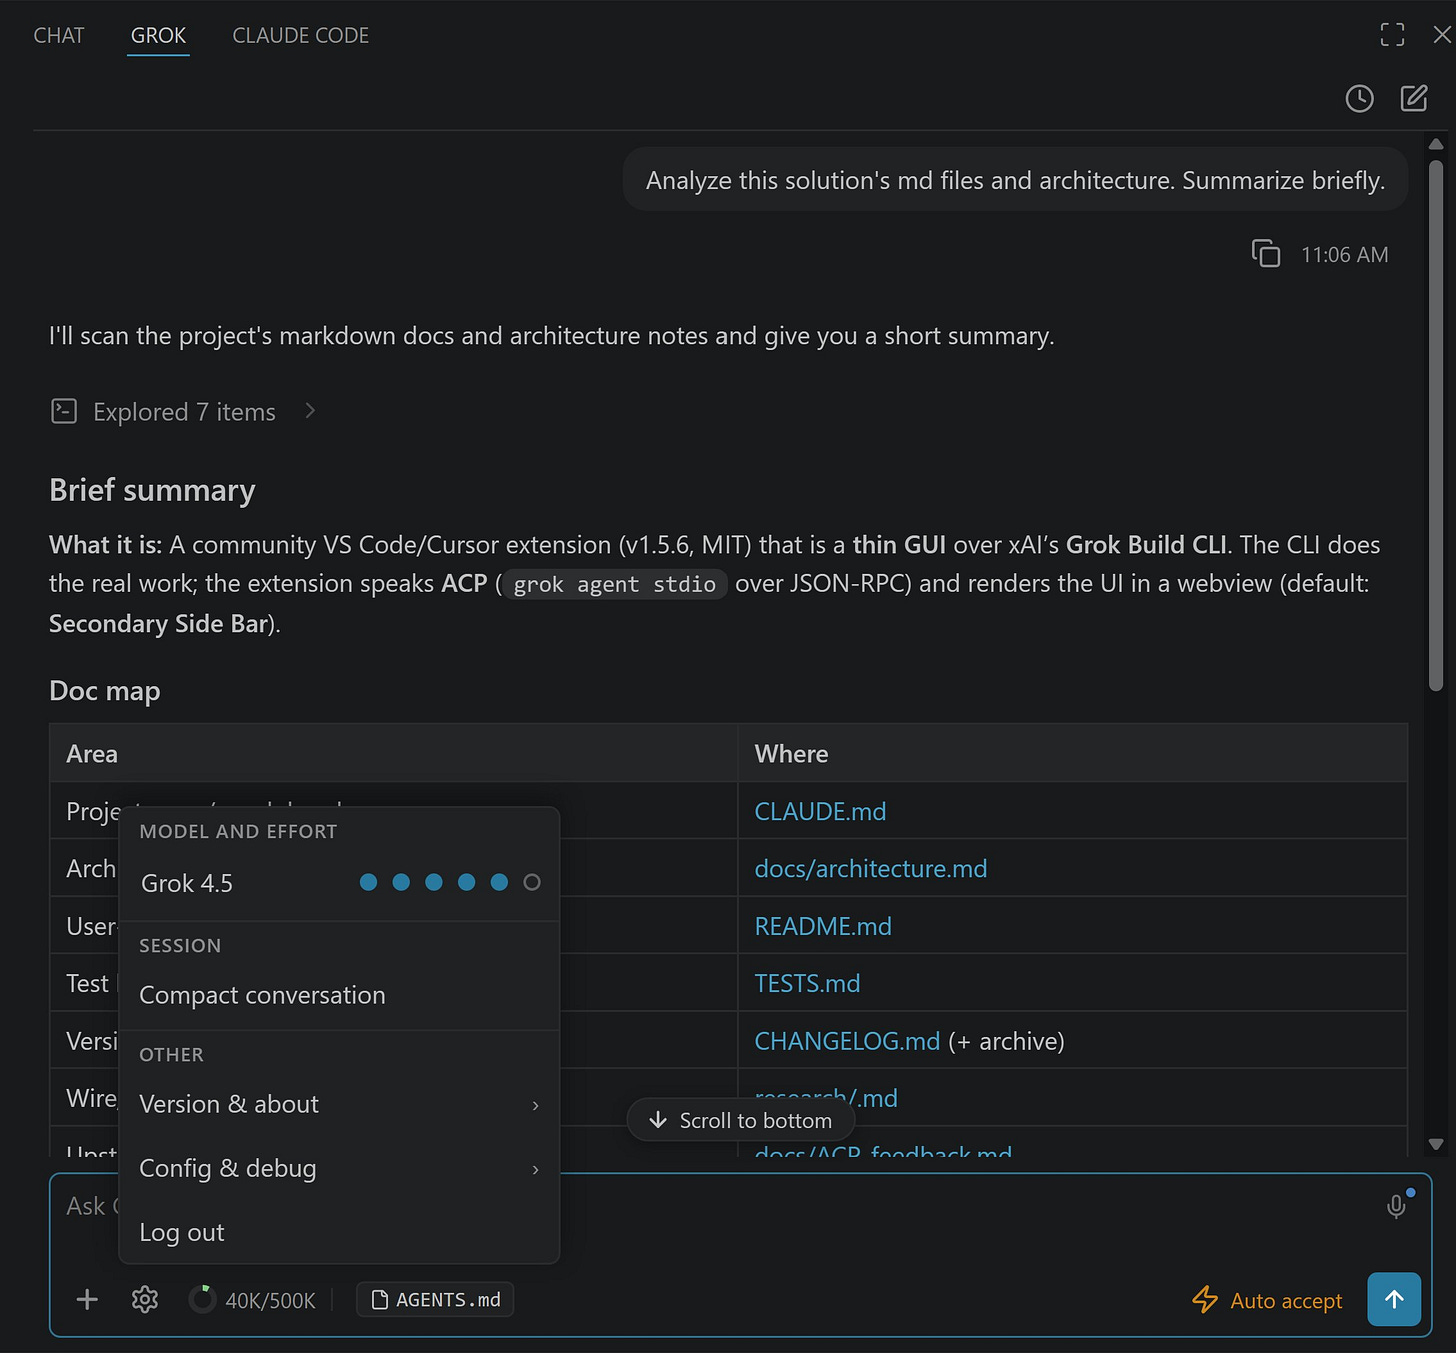Screen dimensions: 1456x1353
Task: Click the Doc map heading
Action: (105, 691)
